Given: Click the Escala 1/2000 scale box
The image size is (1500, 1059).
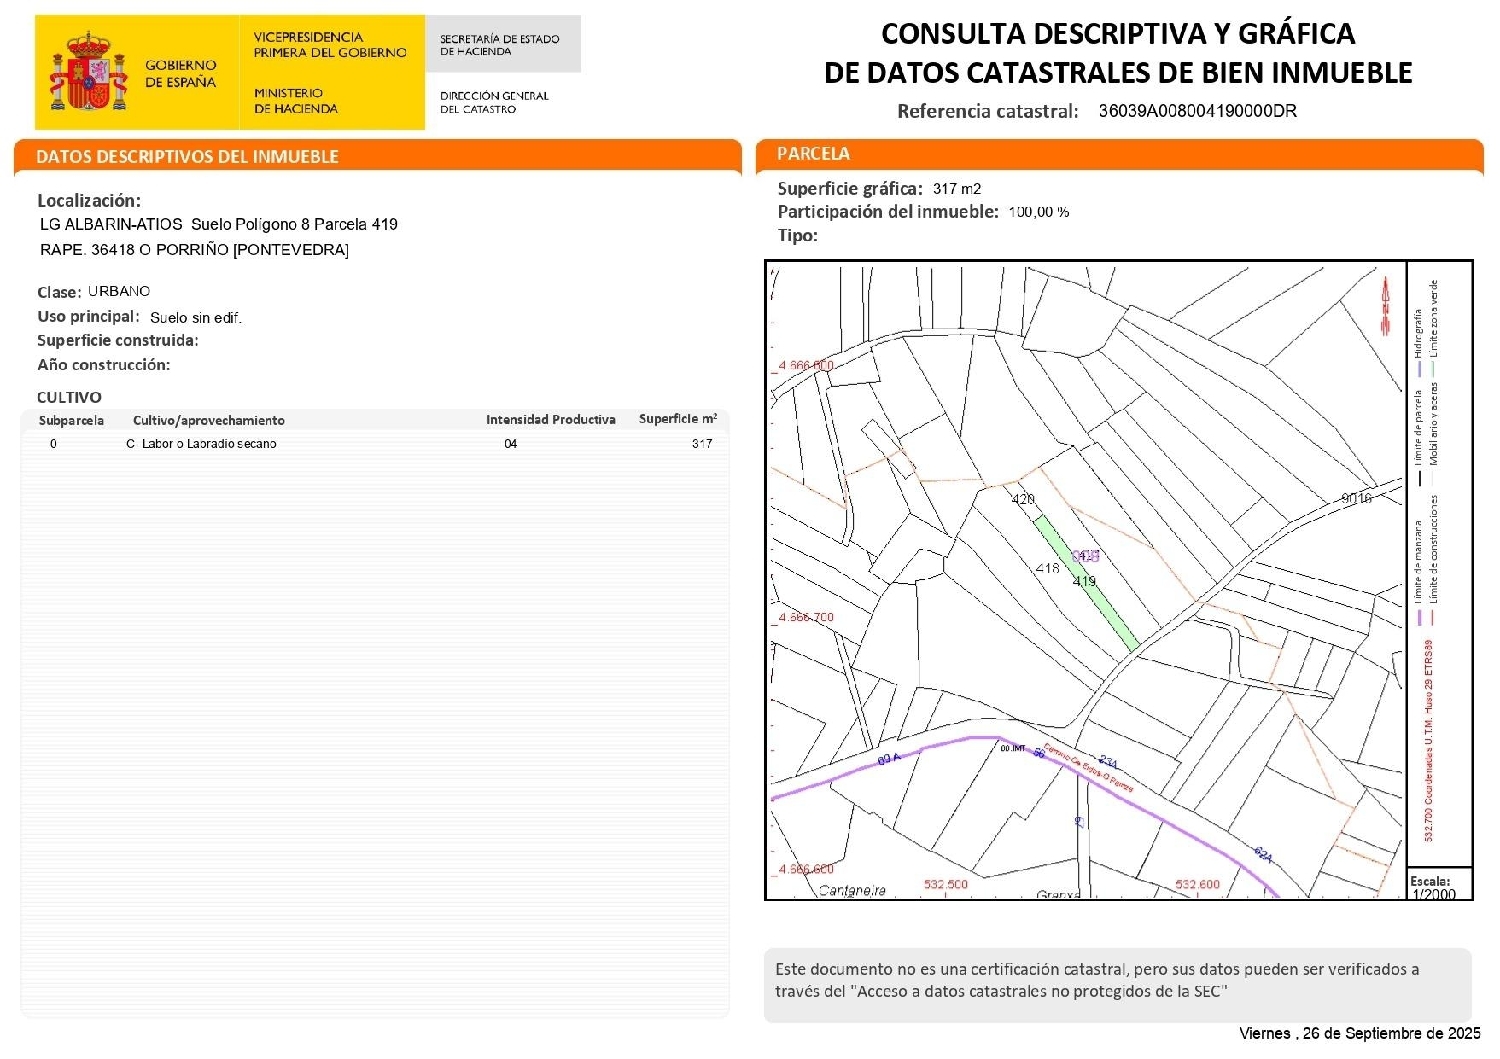Looking at the screenshot, I should pyautogui.click(x=1438, y=885).
